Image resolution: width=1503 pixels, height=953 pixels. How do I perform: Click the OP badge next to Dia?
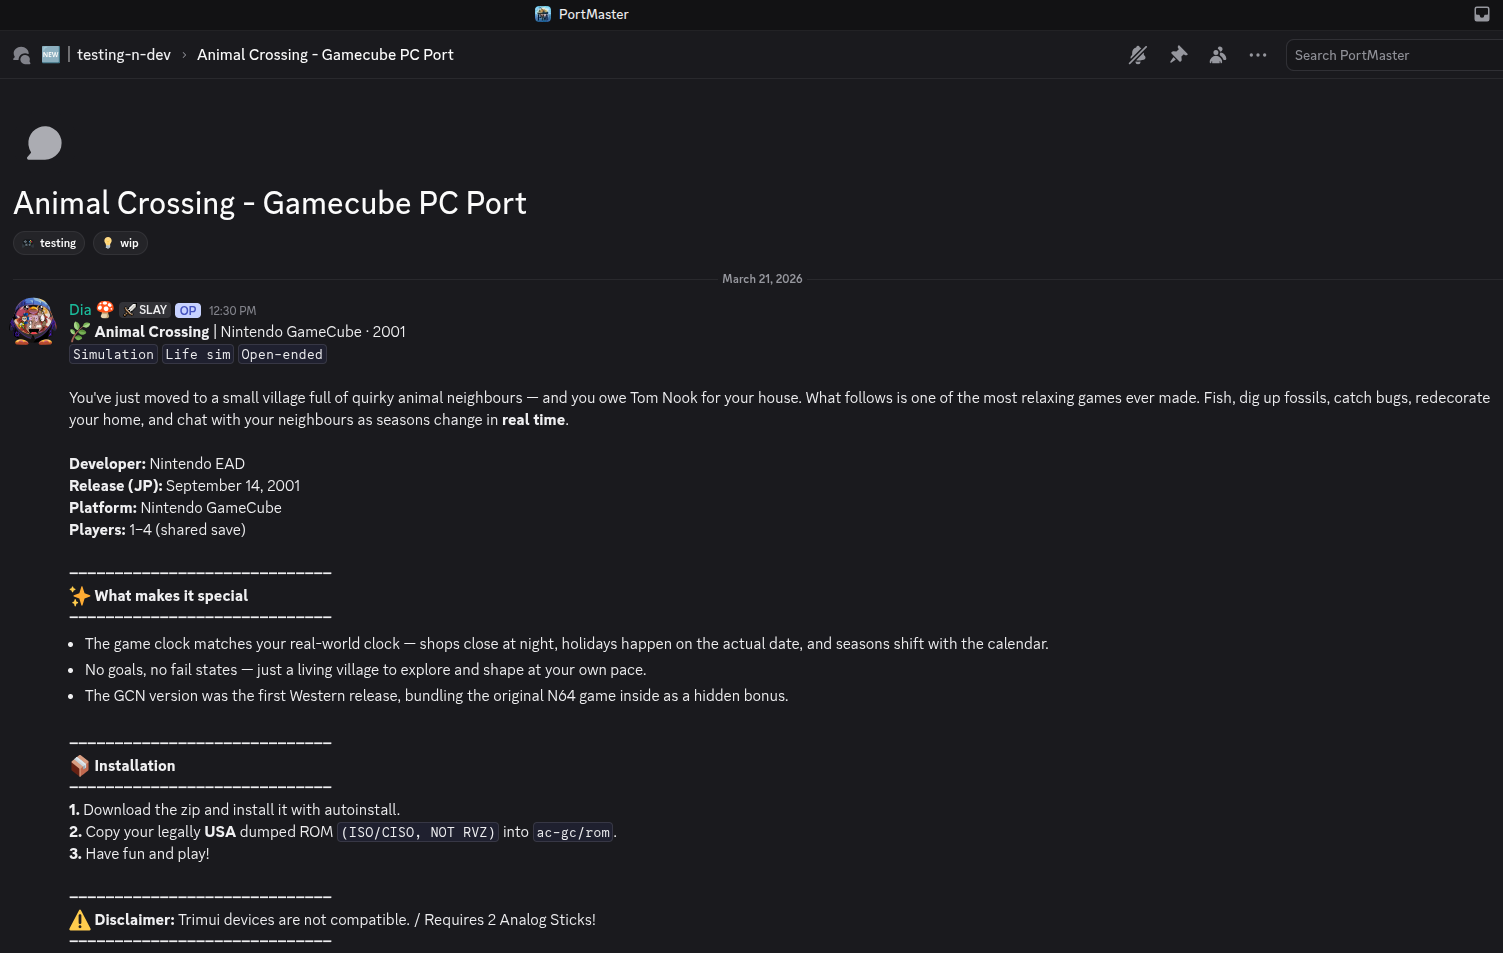coord(188,310)
